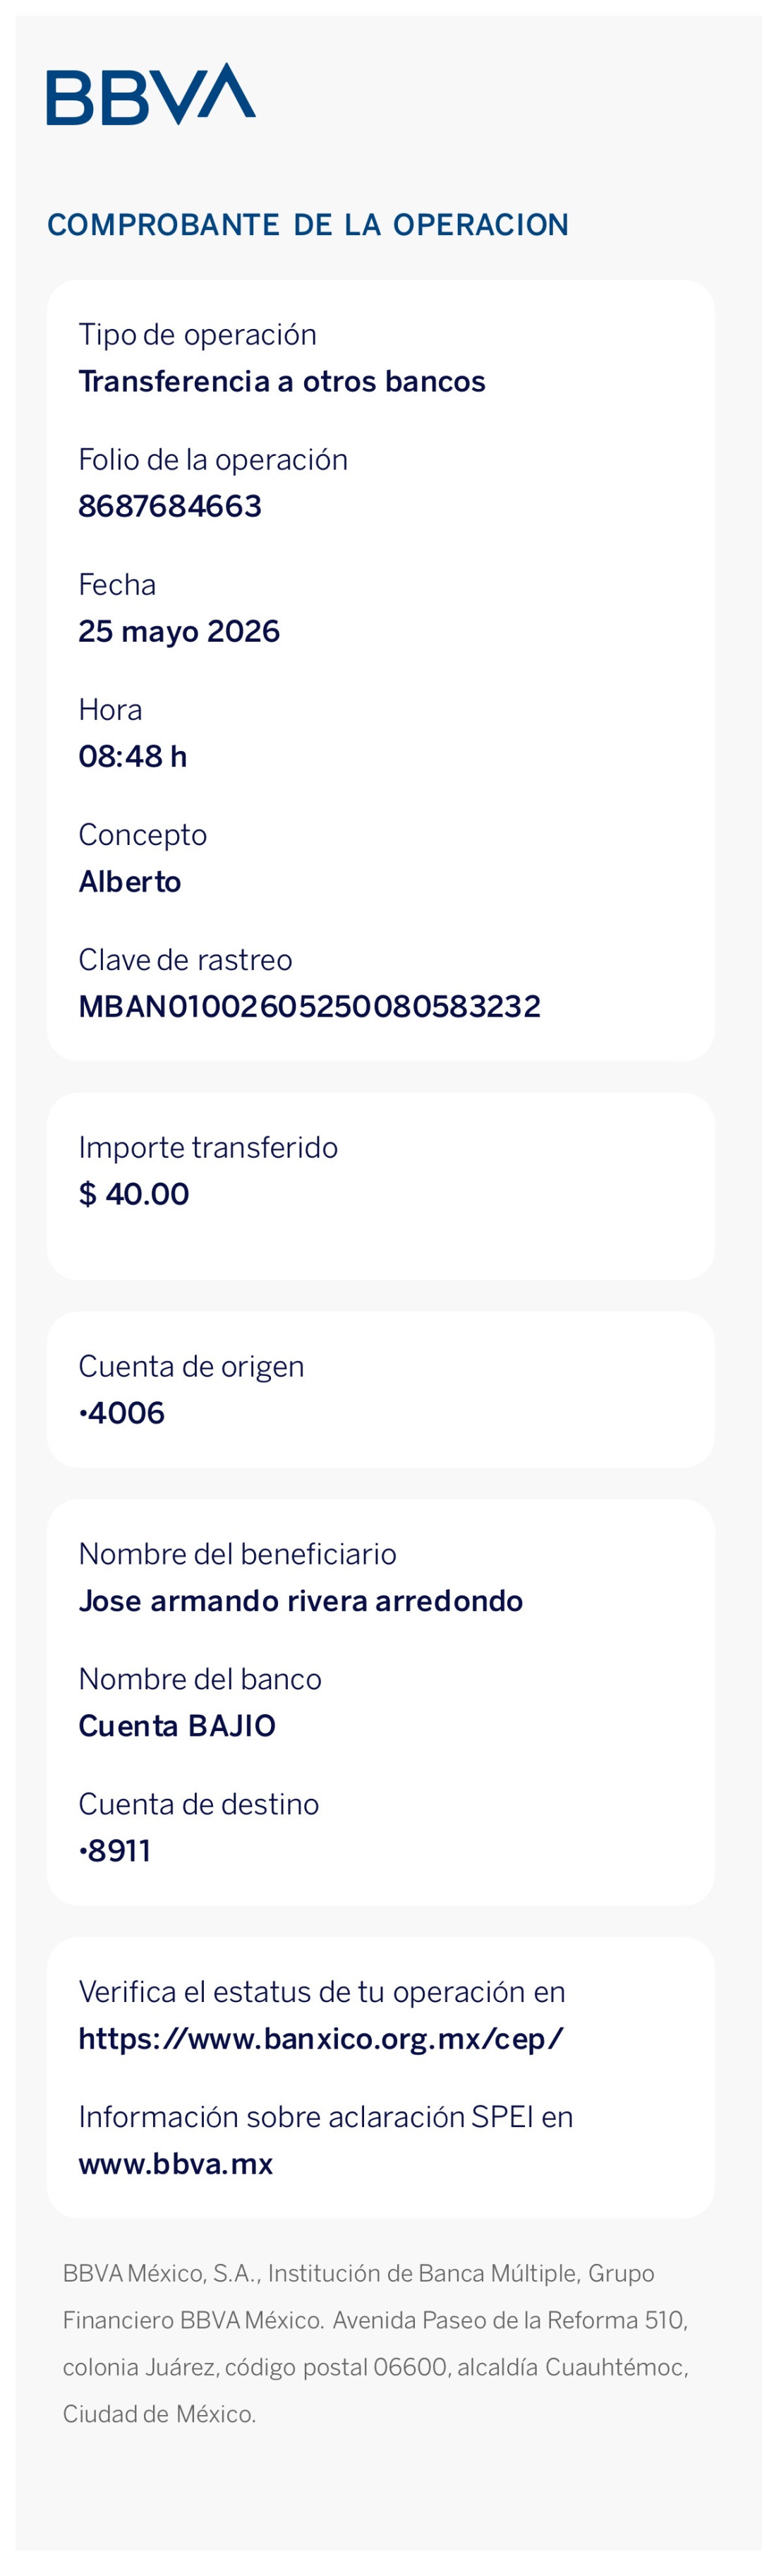This screenshot has height=2576, width=762.
Task: Click the destination account •8911
Action: (115, 1851)
